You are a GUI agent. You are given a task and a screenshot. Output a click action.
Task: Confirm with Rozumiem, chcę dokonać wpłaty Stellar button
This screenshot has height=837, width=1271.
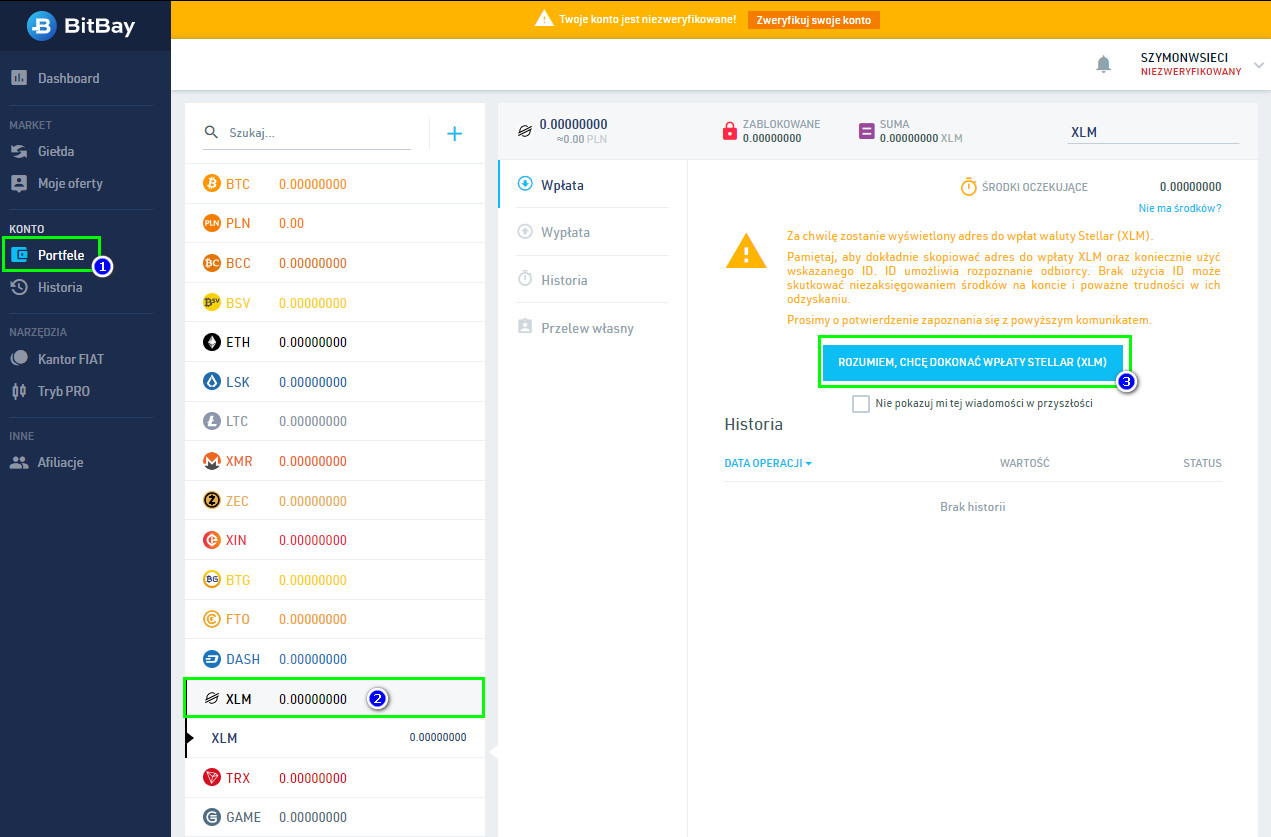(x=972, y=362)
